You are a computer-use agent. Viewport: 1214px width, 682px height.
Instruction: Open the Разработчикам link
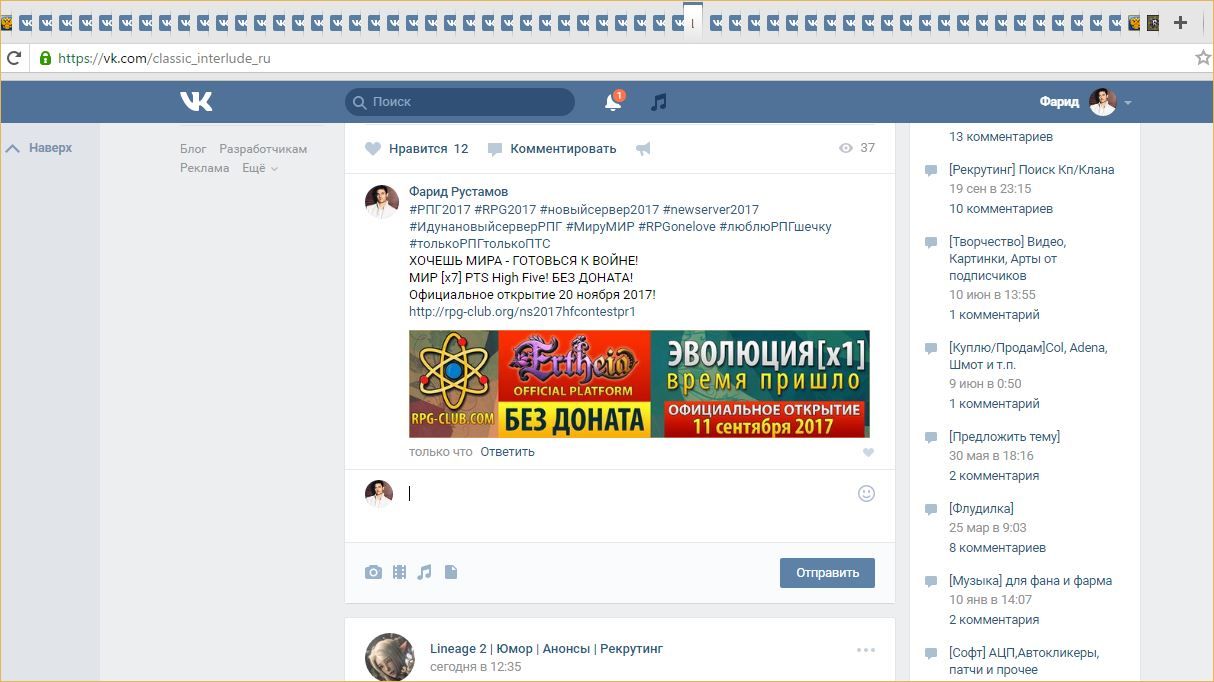click(263, 149)
